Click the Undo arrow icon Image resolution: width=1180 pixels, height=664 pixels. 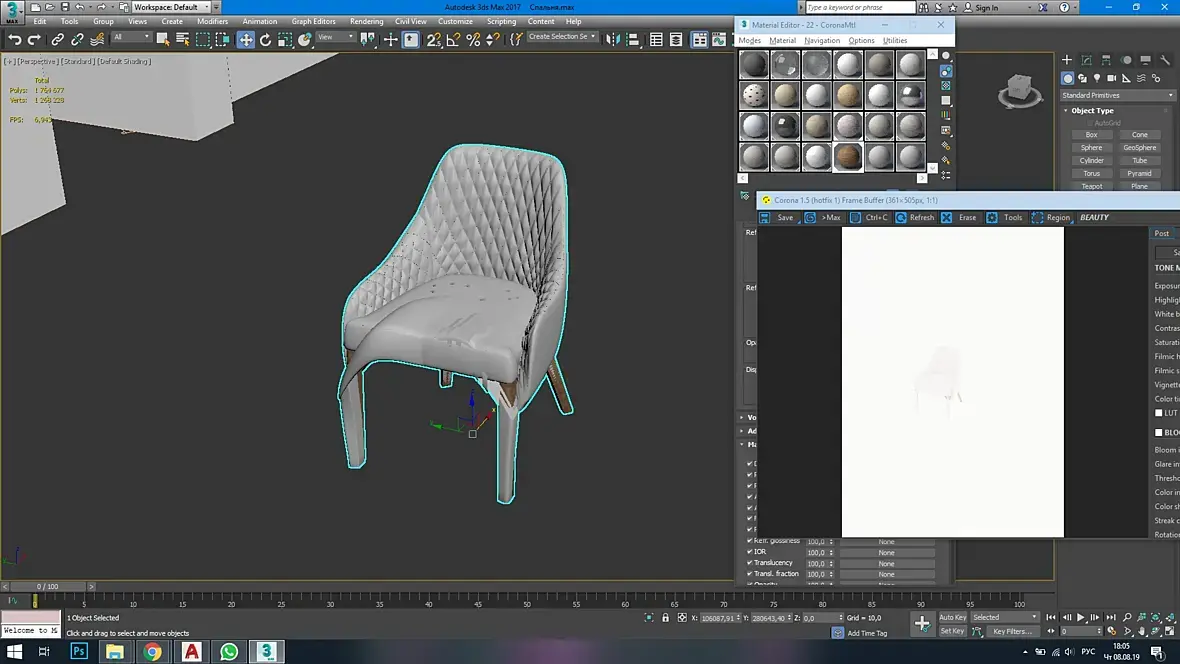tap(14, 40)
